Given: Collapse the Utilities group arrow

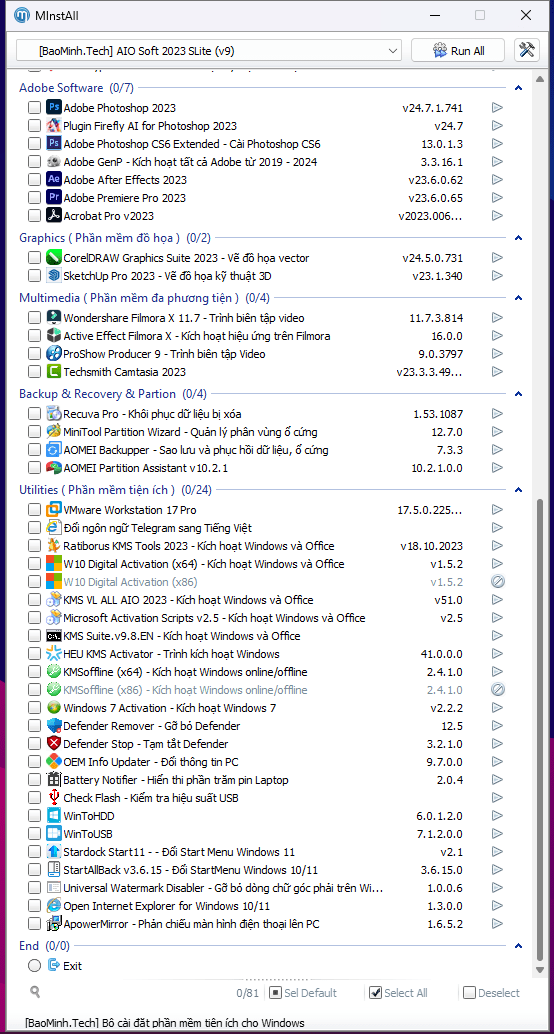Looking at the screenshot, I should [x=518, y=490].
